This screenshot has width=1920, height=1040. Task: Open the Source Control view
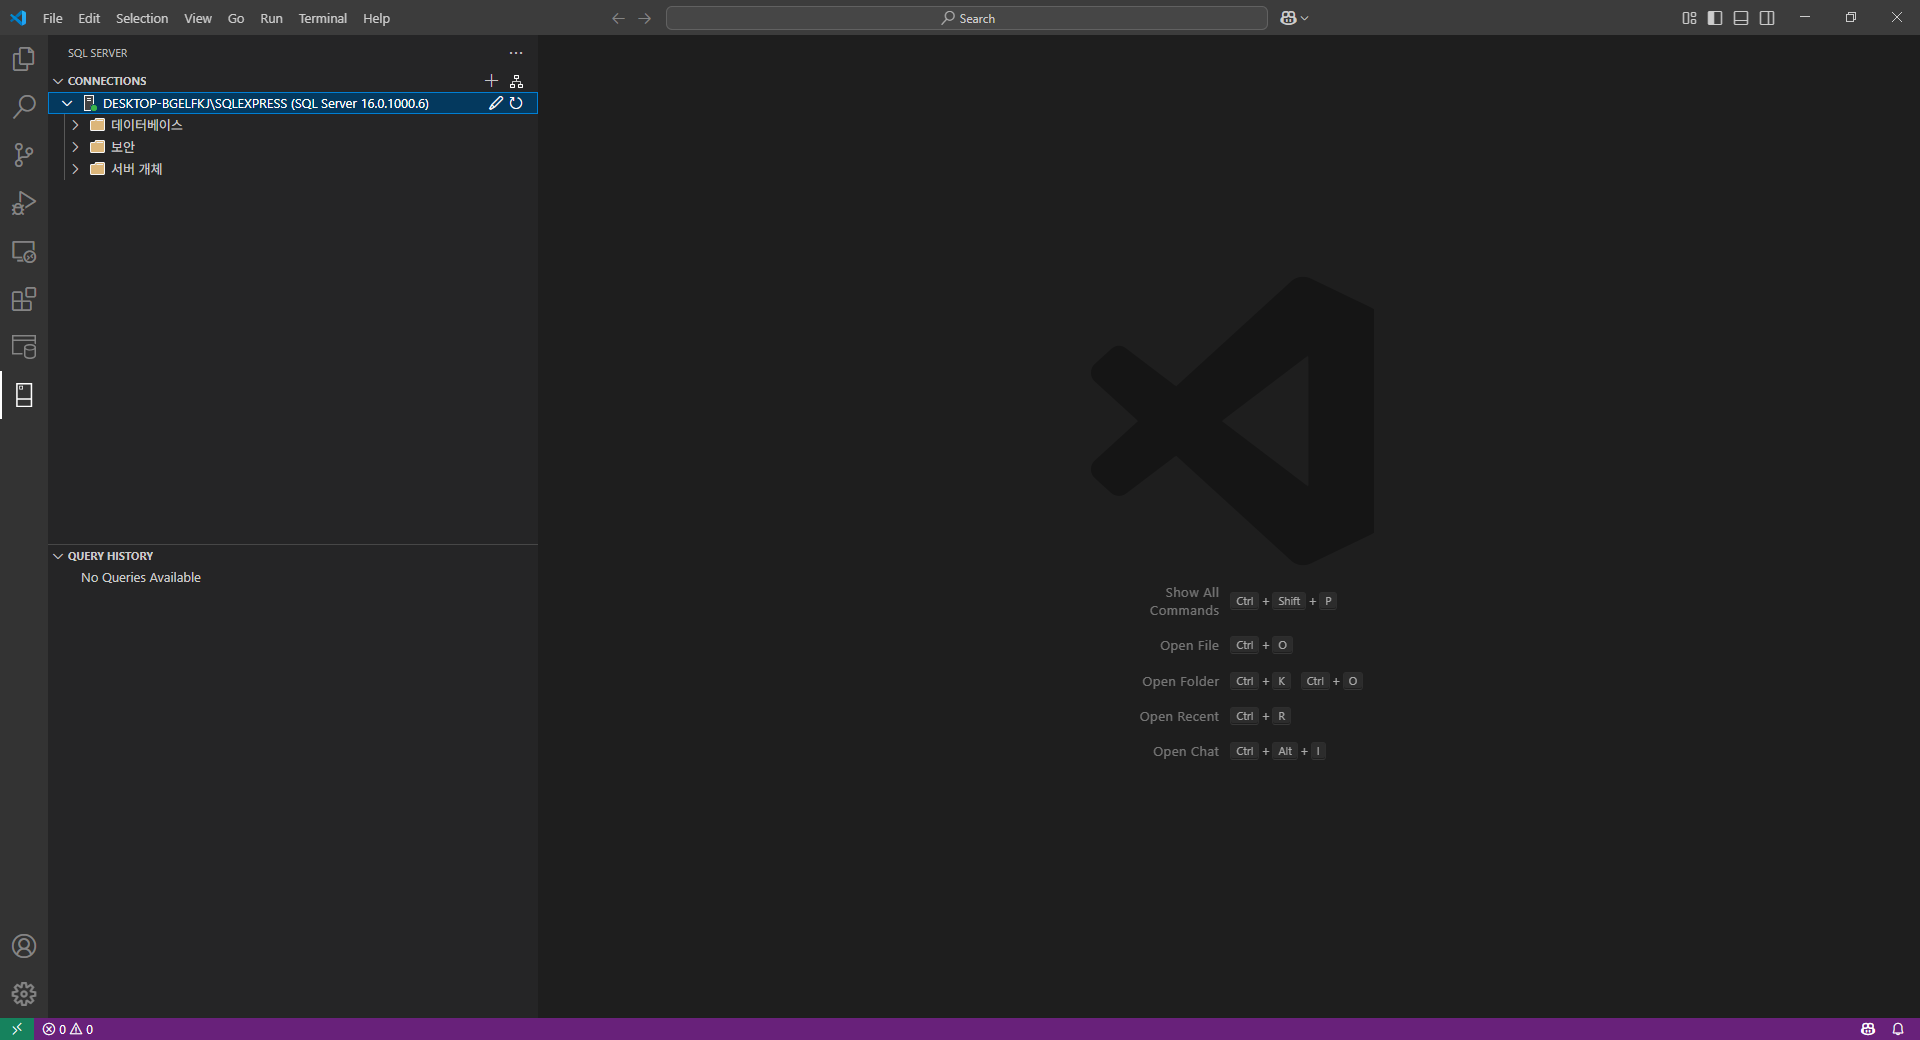[24, 155]
